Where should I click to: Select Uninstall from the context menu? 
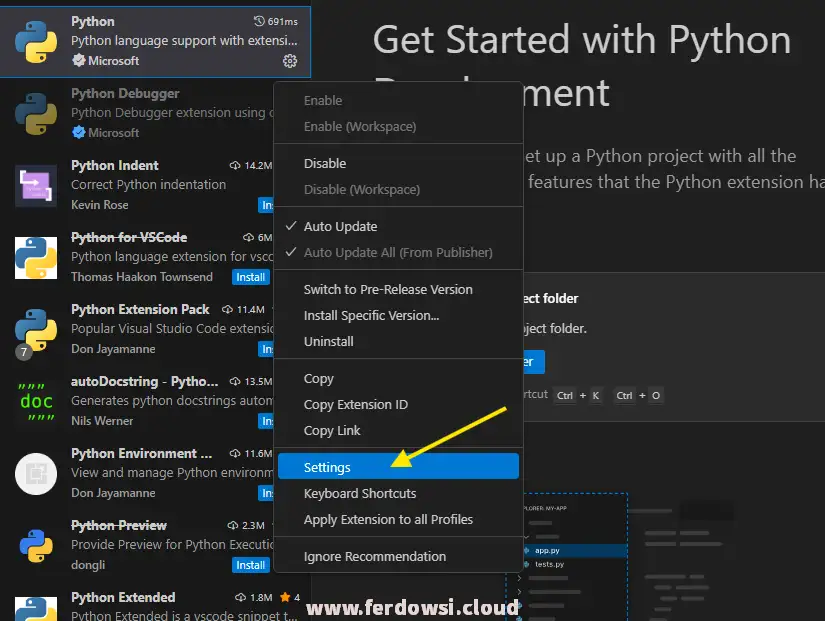coord(398,342)
